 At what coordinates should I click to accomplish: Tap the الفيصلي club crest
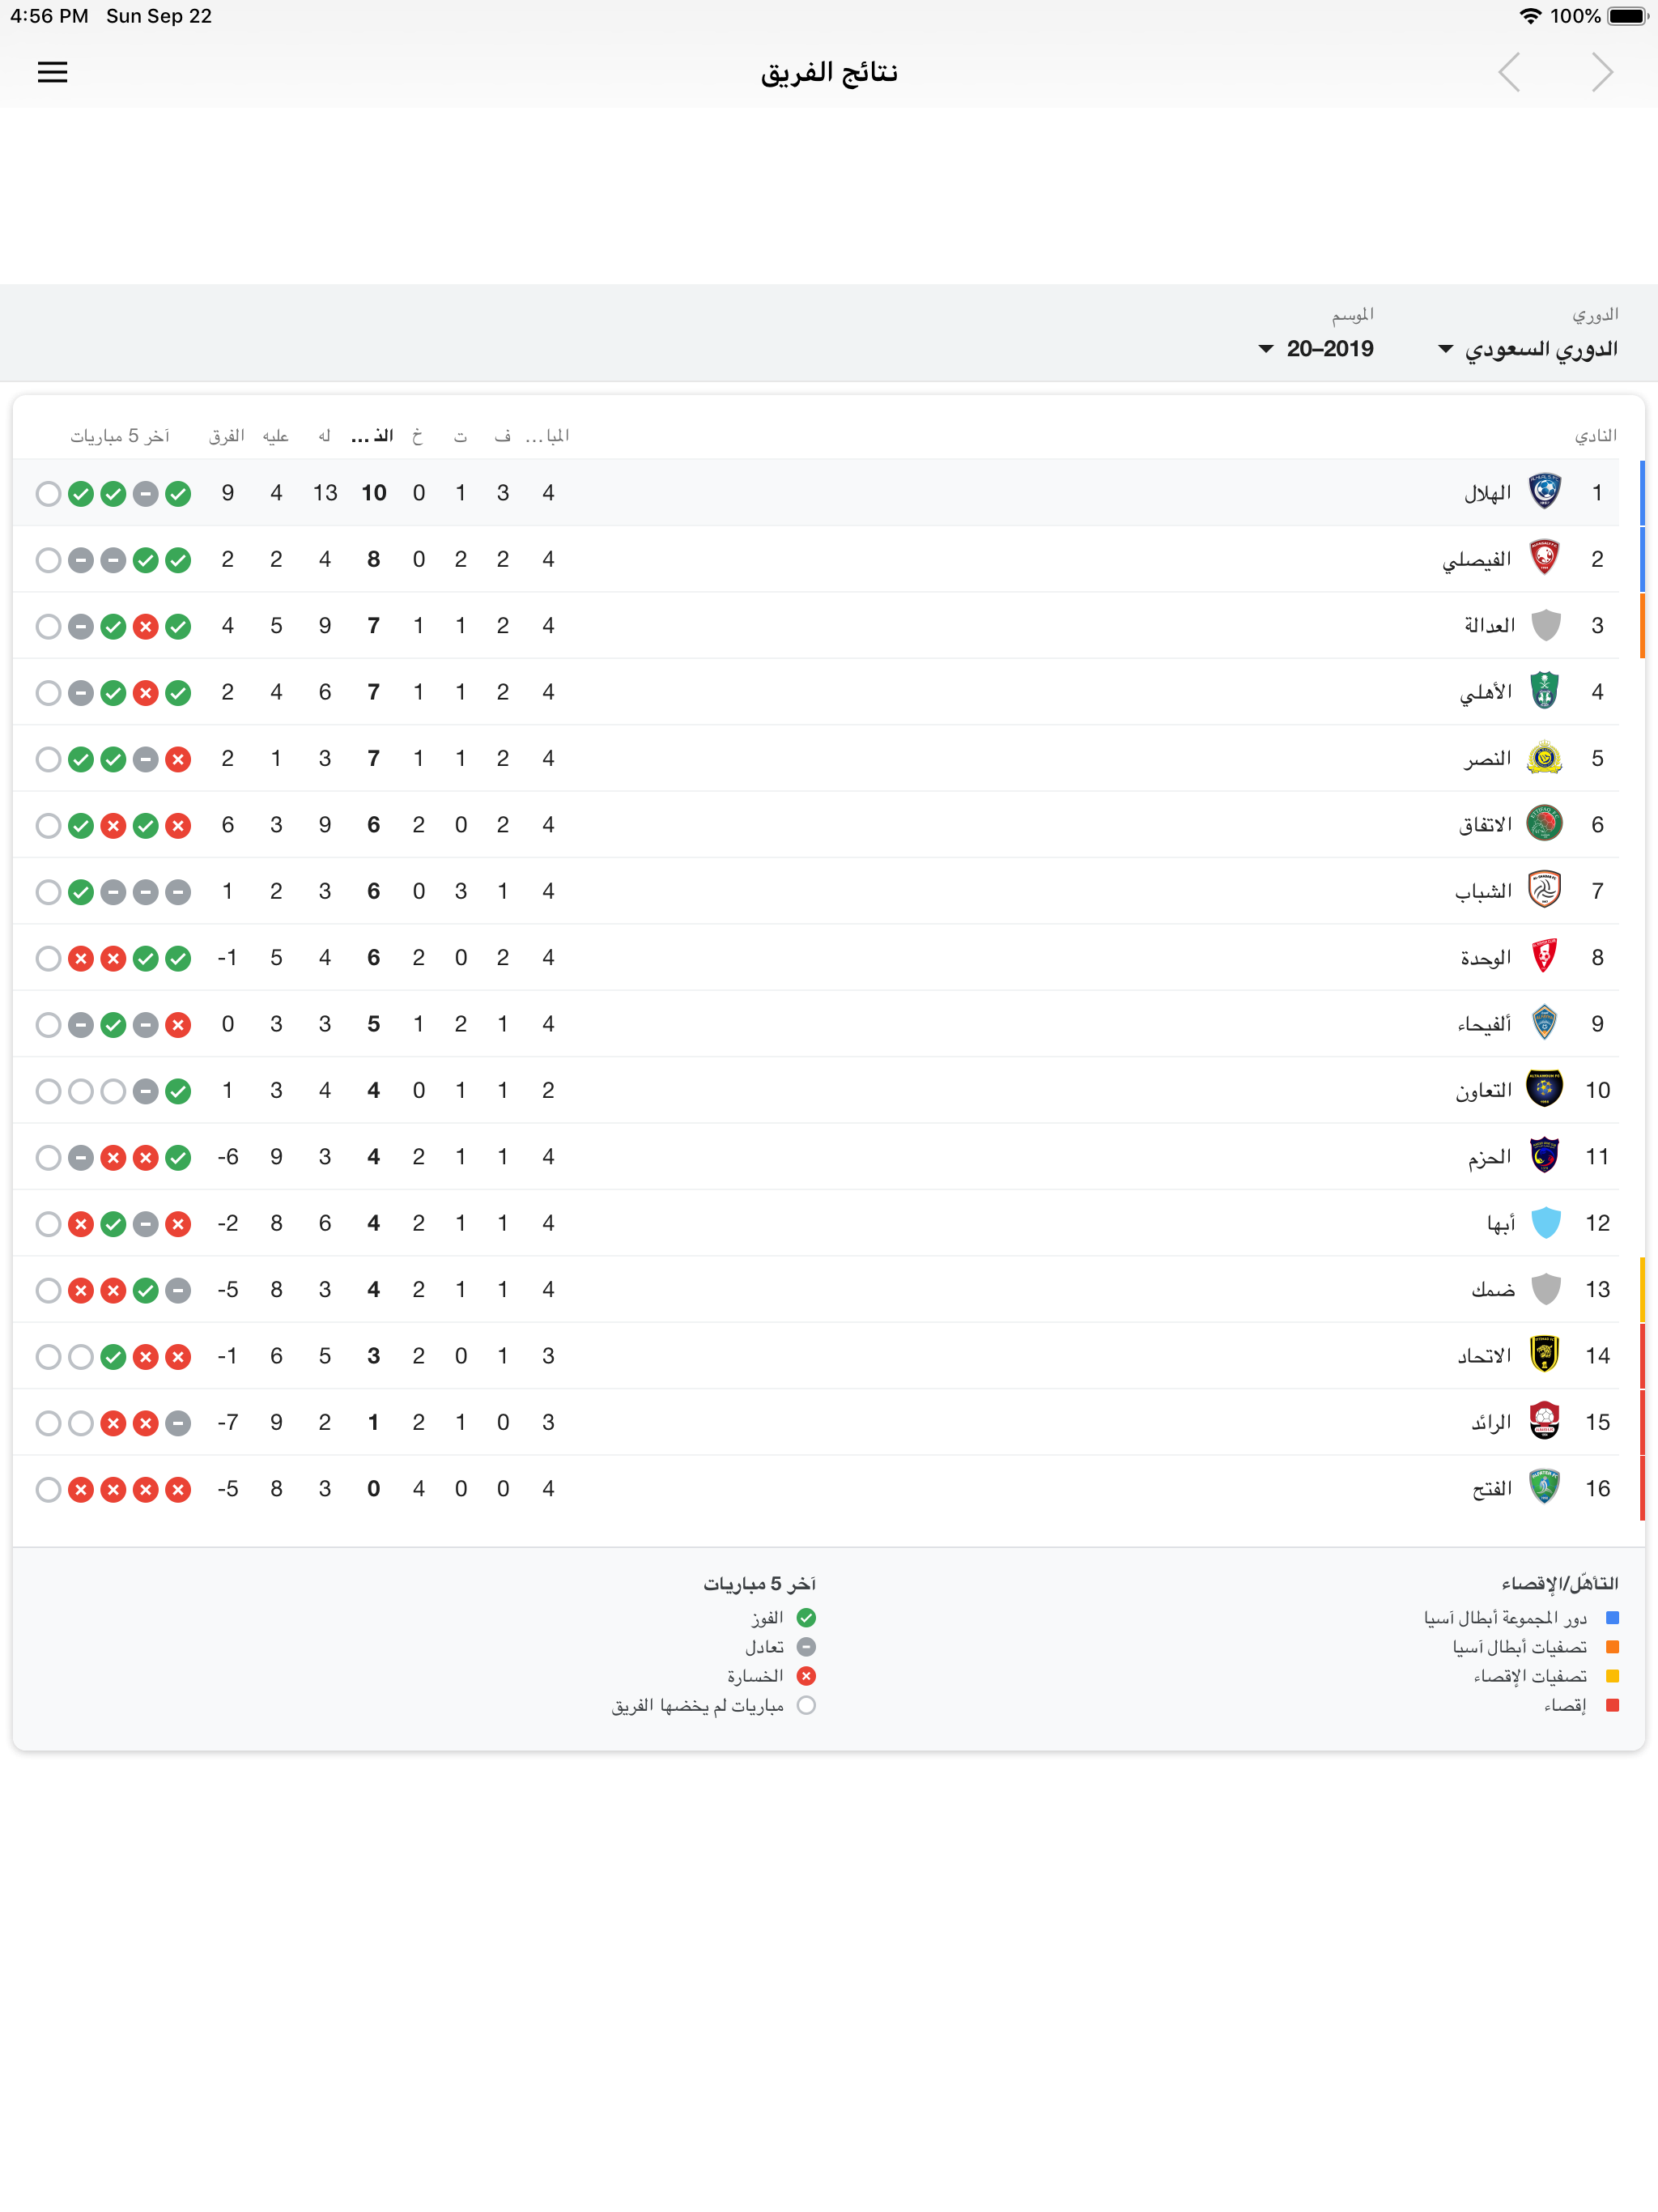click(1545, 558)
